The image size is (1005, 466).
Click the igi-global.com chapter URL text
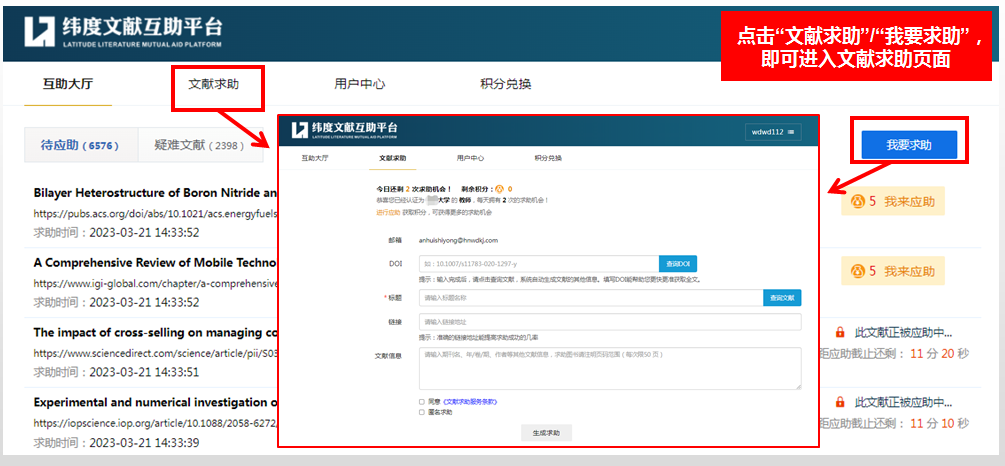tap(155, 283)
